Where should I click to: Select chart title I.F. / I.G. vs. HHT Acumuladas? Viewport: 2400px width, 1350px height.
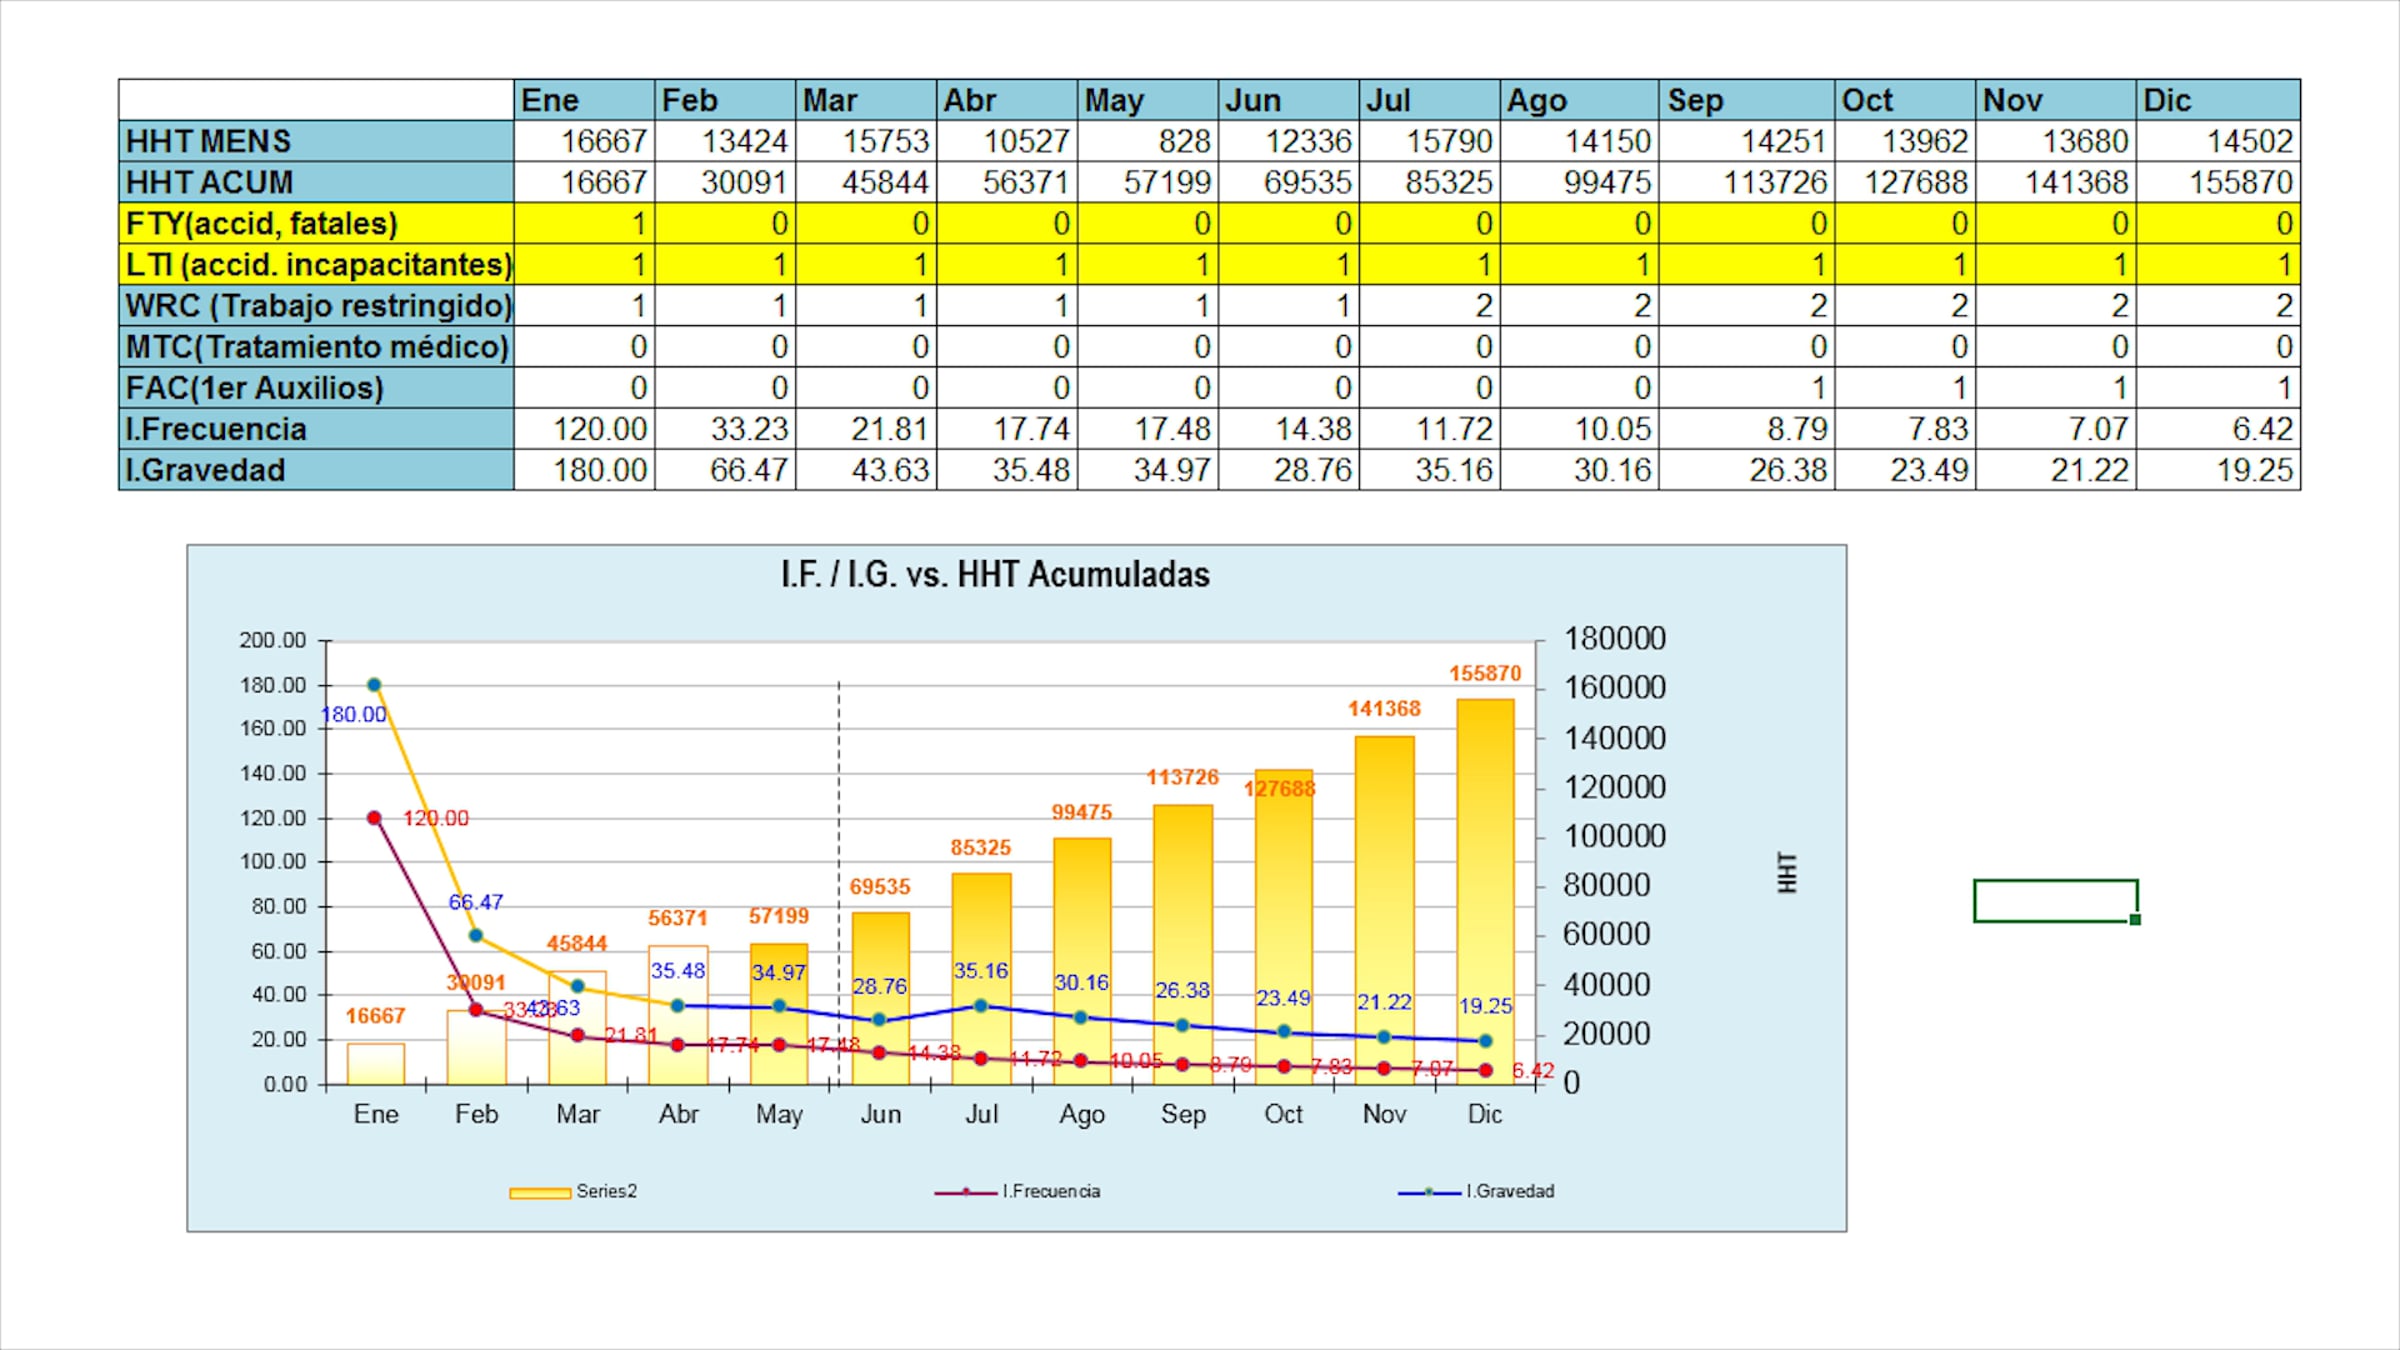click(x=995, y=575)
